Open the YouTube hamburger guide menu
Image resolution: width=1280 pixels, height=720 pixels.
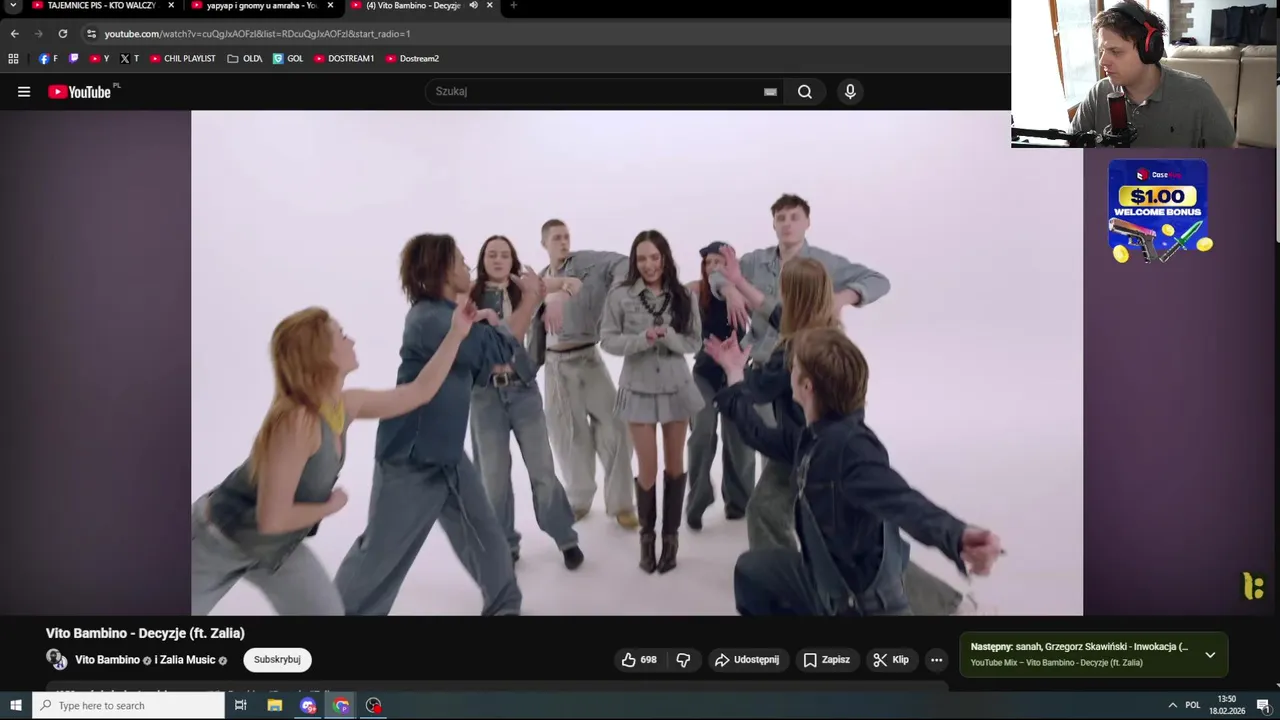pos(24,92)
